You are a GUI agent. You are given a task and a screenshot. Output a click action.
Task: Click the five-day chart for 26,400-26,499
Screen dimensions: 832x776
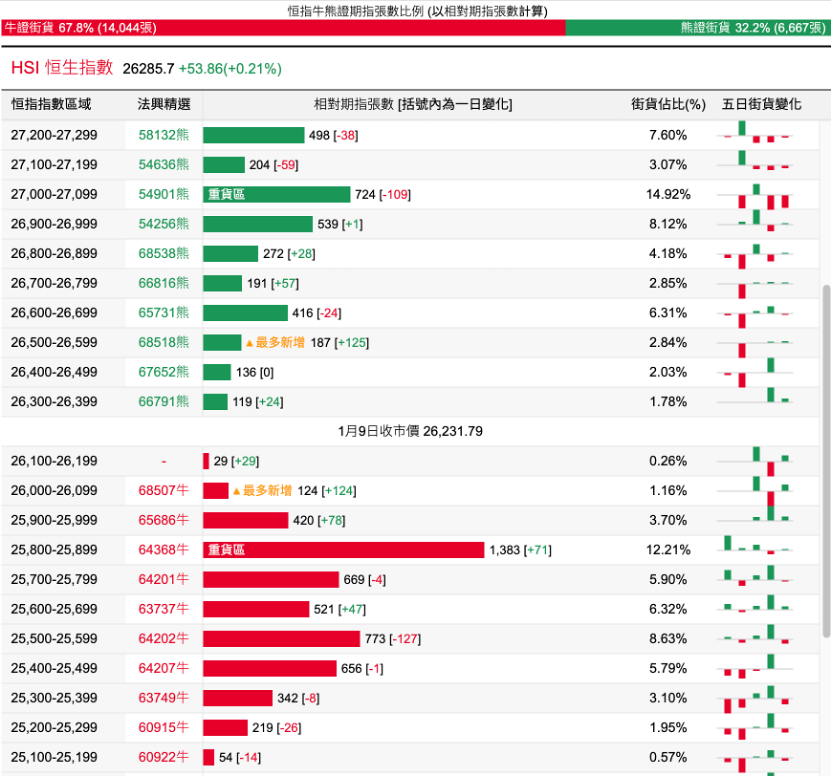(x=756, y=372)
